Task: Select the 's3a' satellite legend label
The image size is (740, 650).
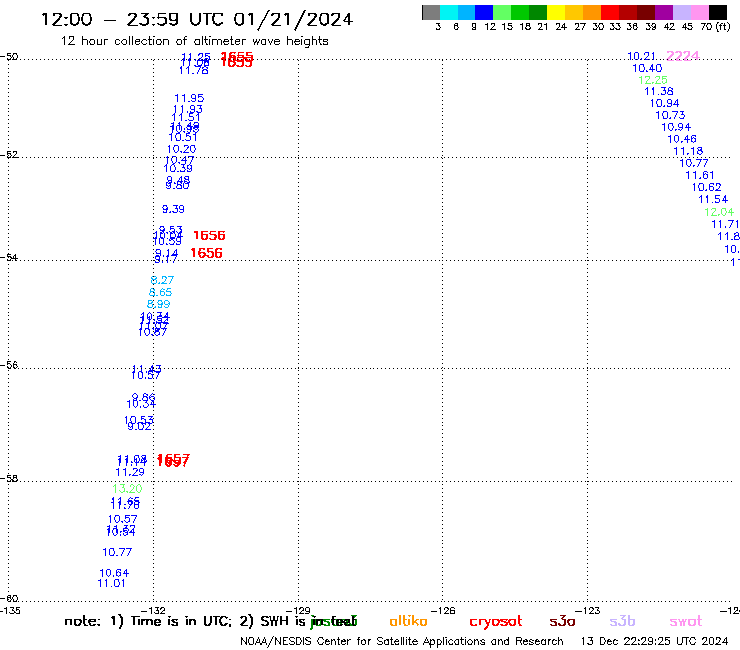Action: click(562, 621)
